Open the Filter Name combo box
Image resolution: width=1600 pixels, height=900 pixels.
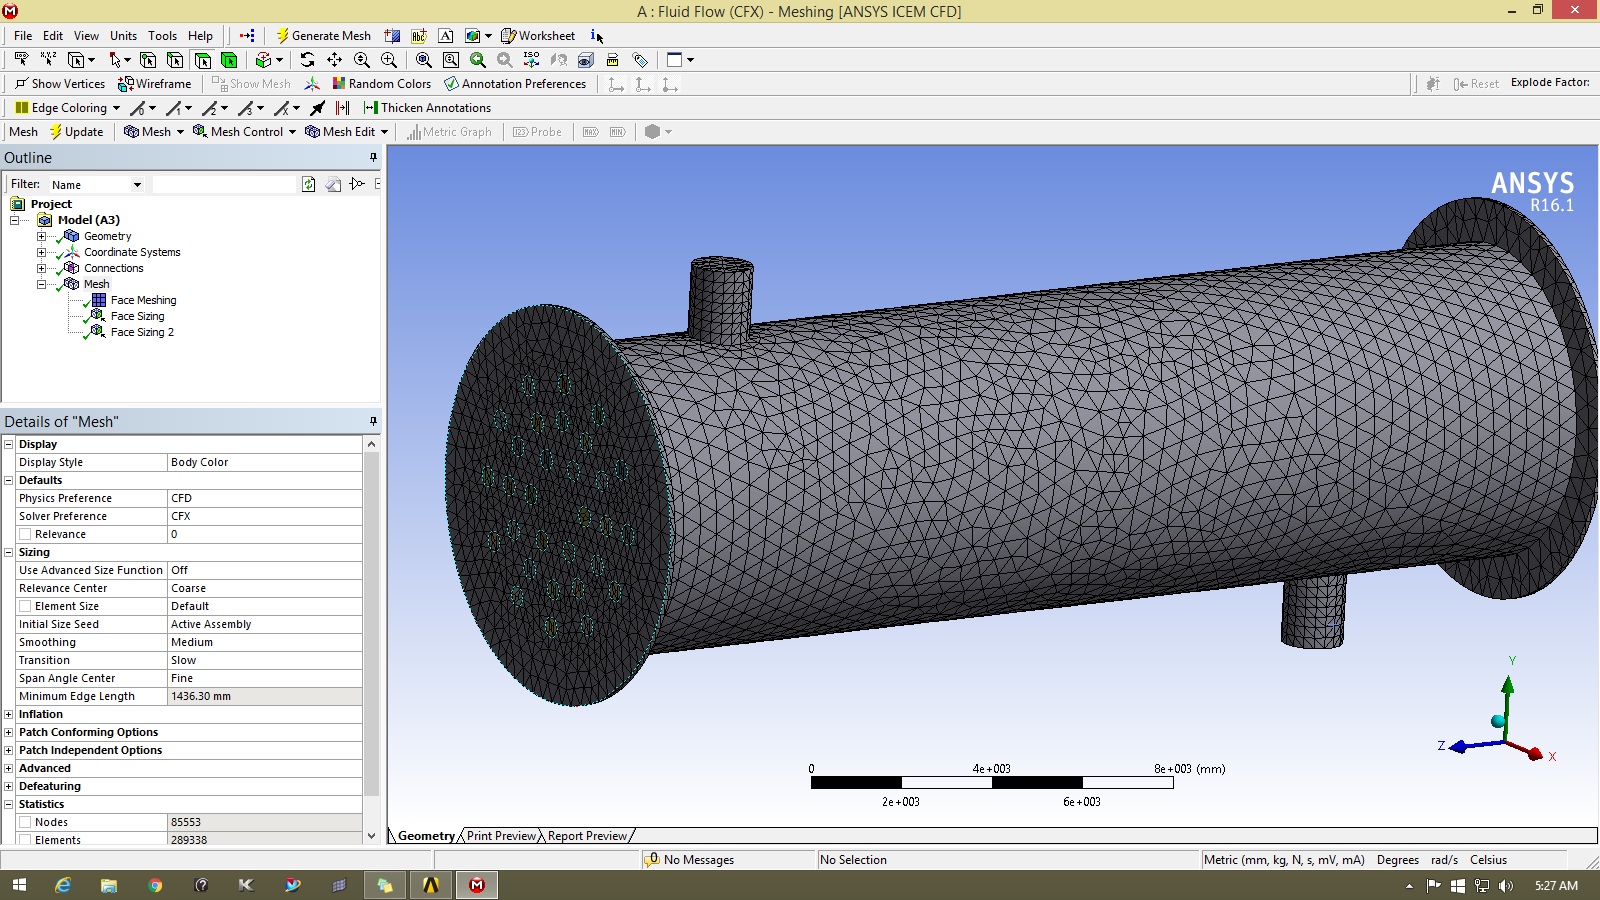[96, 185]
